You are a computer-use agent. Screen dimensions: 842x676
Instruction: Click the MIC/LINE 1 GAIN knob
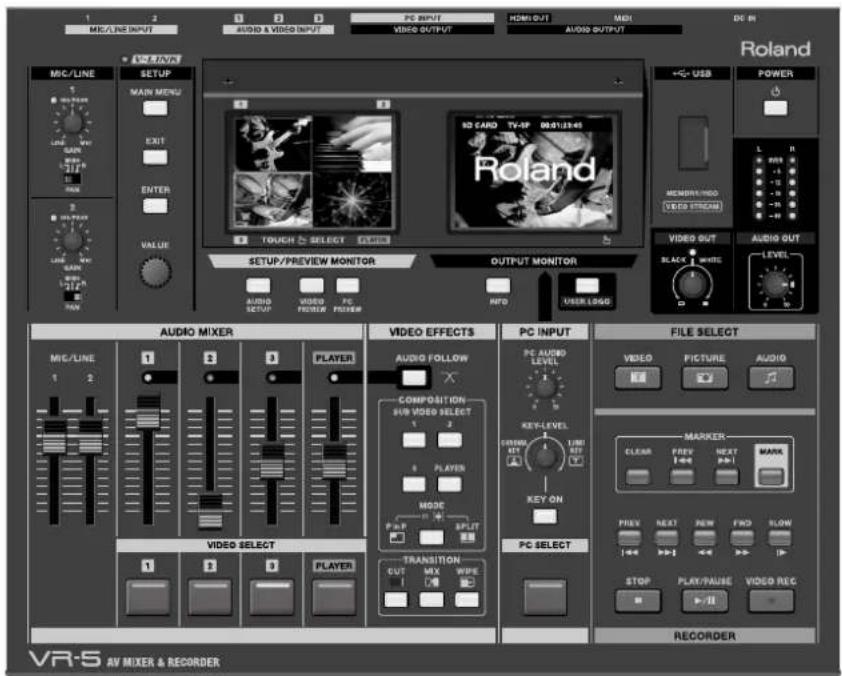[x=72, y=122]
